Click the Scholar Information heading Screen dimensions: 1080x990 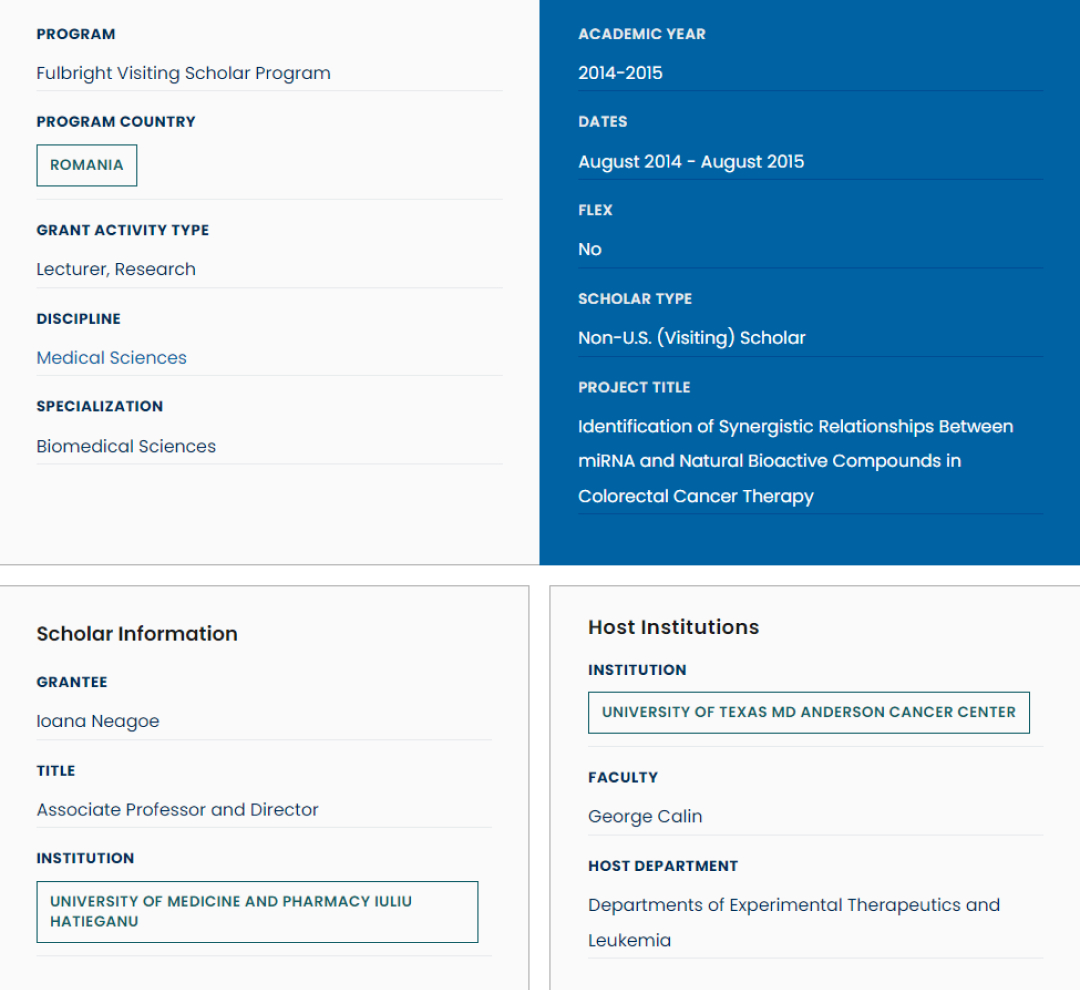[137, 634]
